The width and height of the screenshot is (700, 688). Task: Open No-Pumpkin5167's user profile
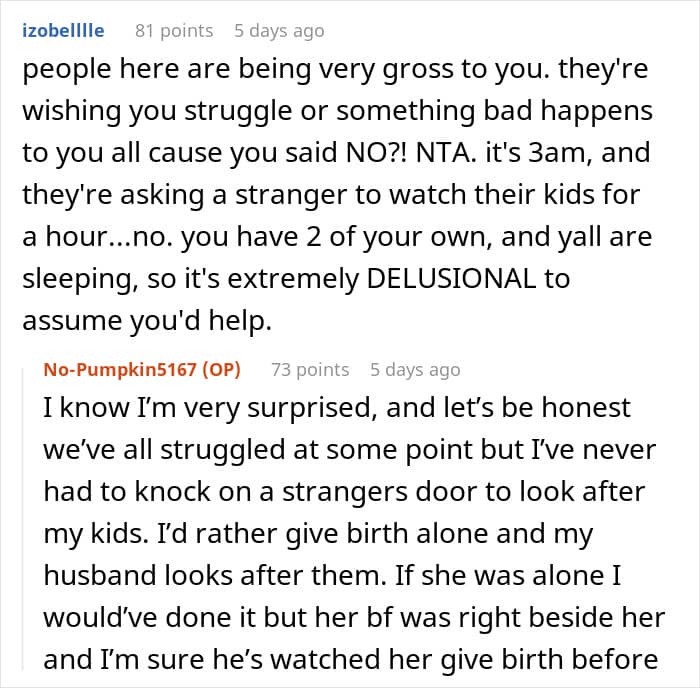[121, 370]
